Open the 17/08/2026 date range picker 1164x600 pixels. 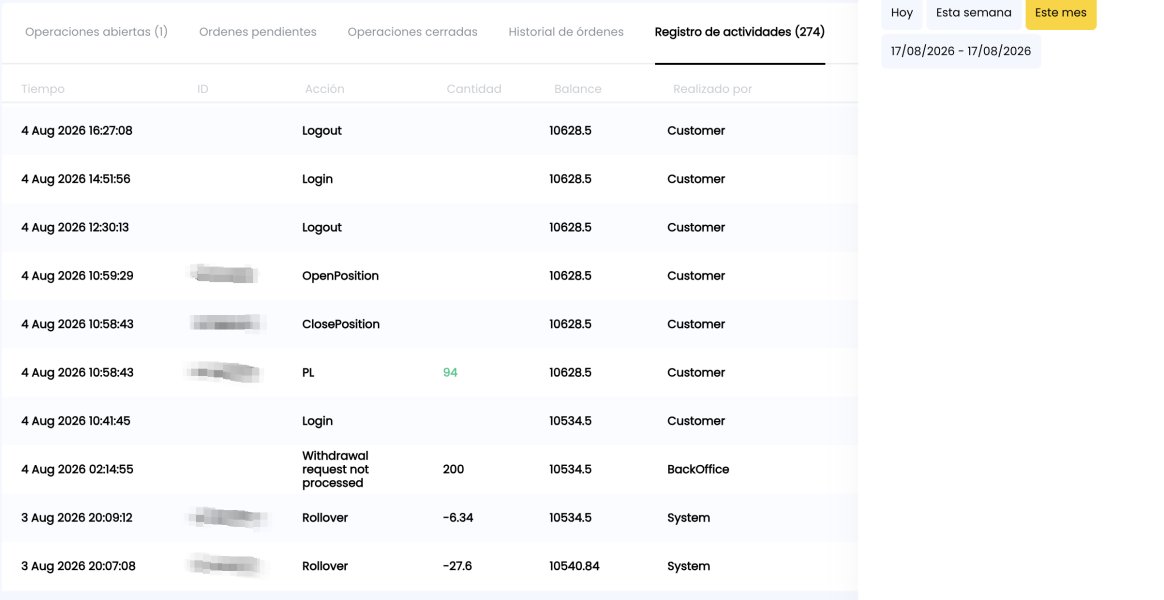pos(961,51)
